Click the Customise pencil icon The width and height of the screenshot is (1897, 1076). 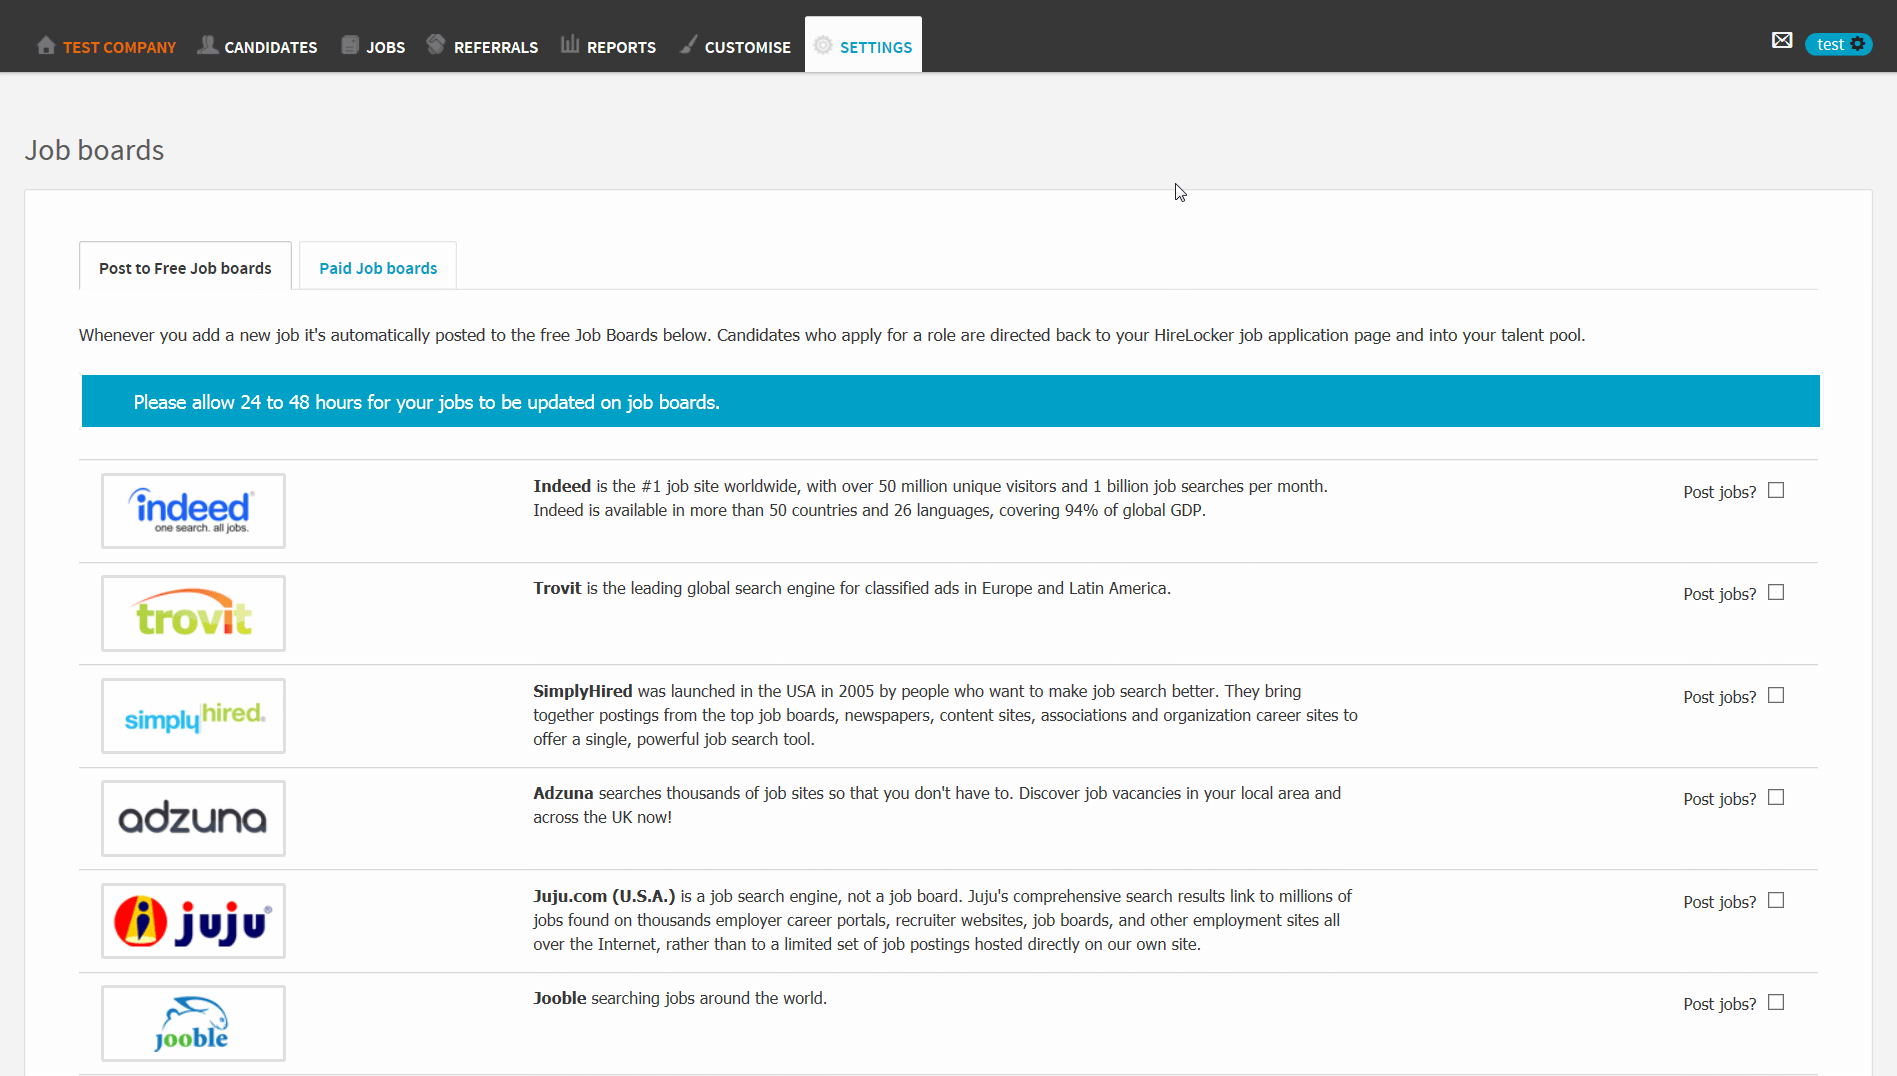click(687, 44)
